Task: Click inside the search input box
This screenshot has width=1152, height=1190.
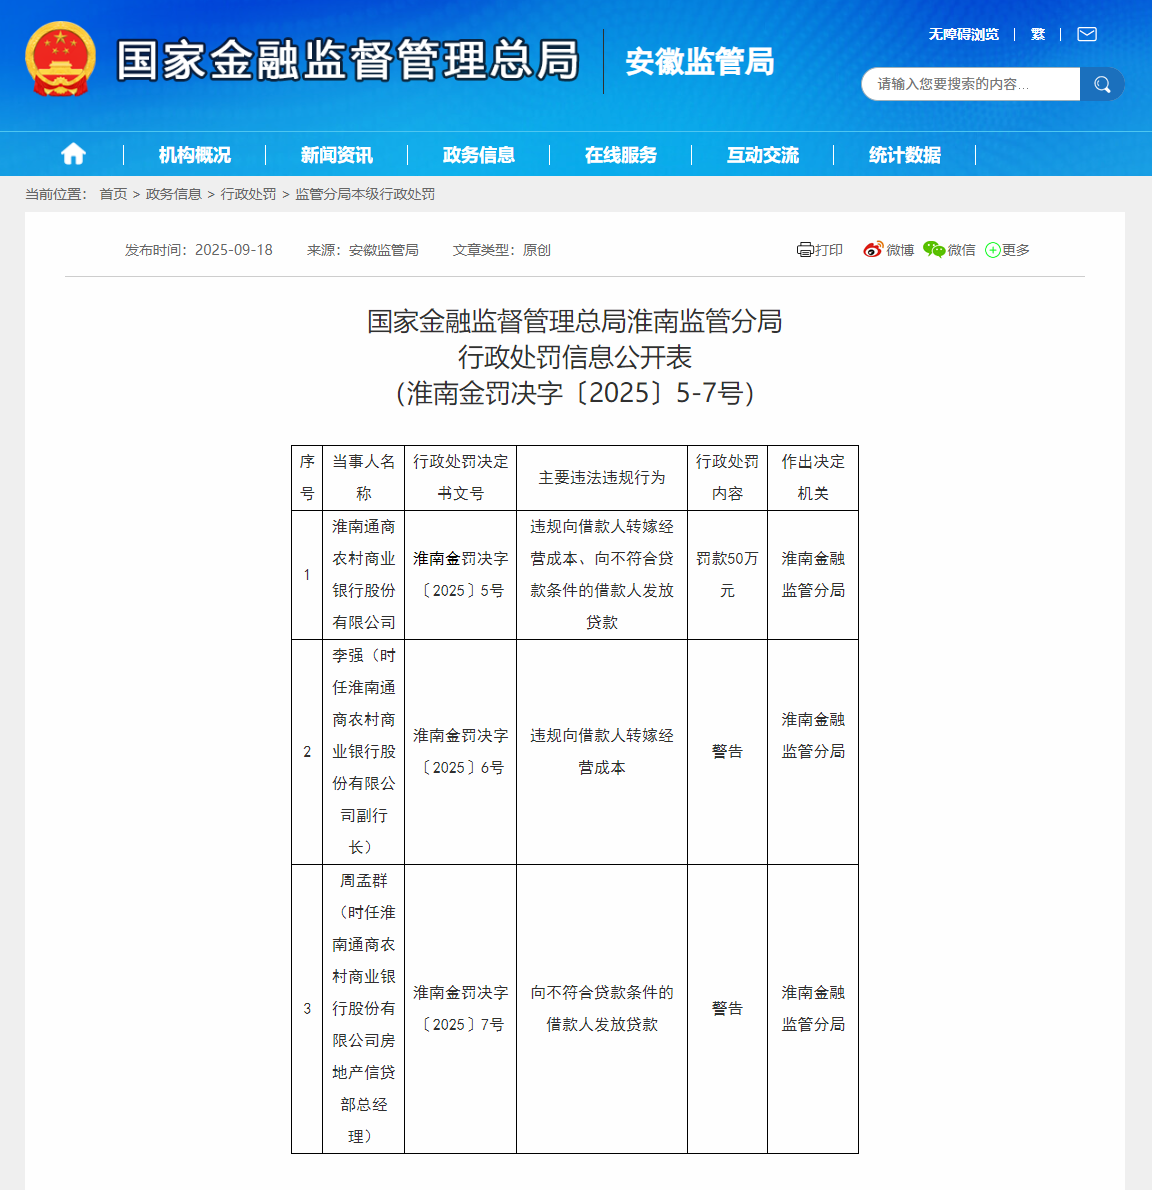Action: tap(965, 84)
